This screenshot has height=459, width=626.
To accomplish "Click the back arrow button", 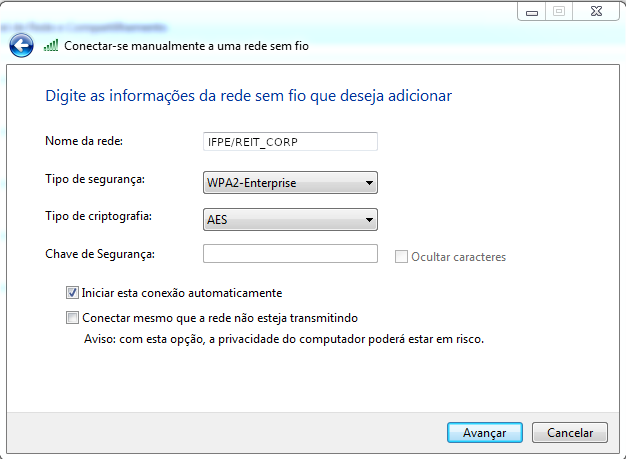I will (x=21, y=45).
